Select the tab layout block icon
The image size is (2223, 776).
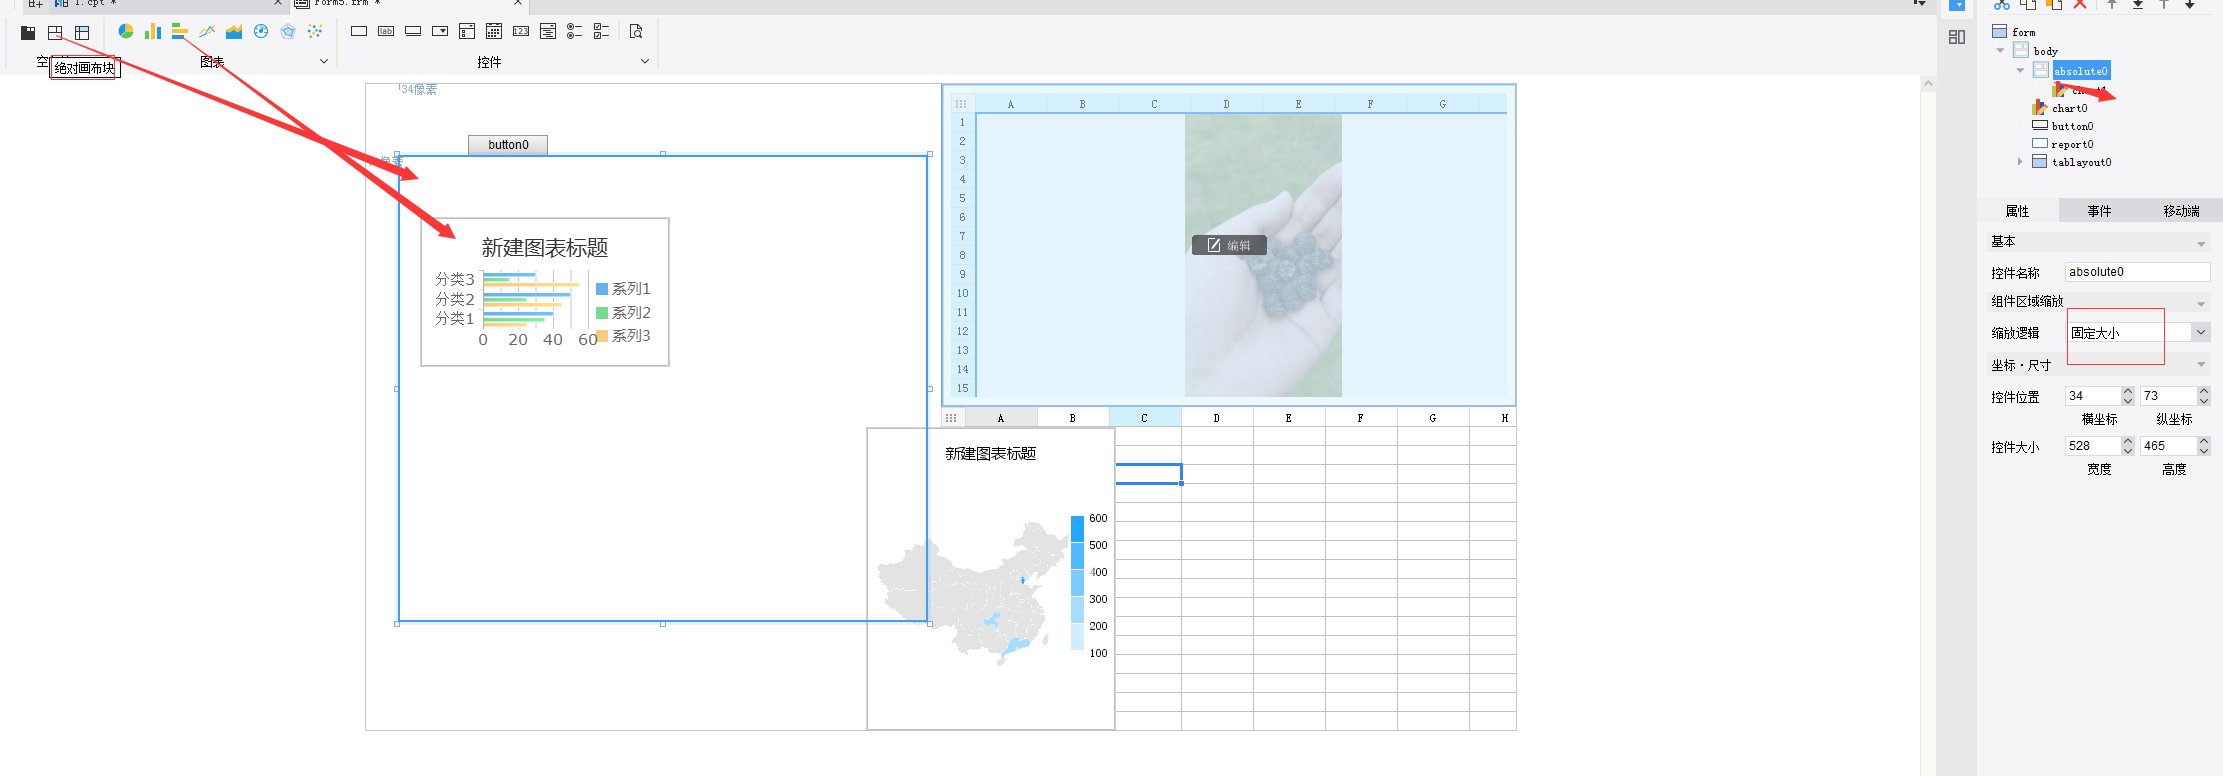point(82,33)
